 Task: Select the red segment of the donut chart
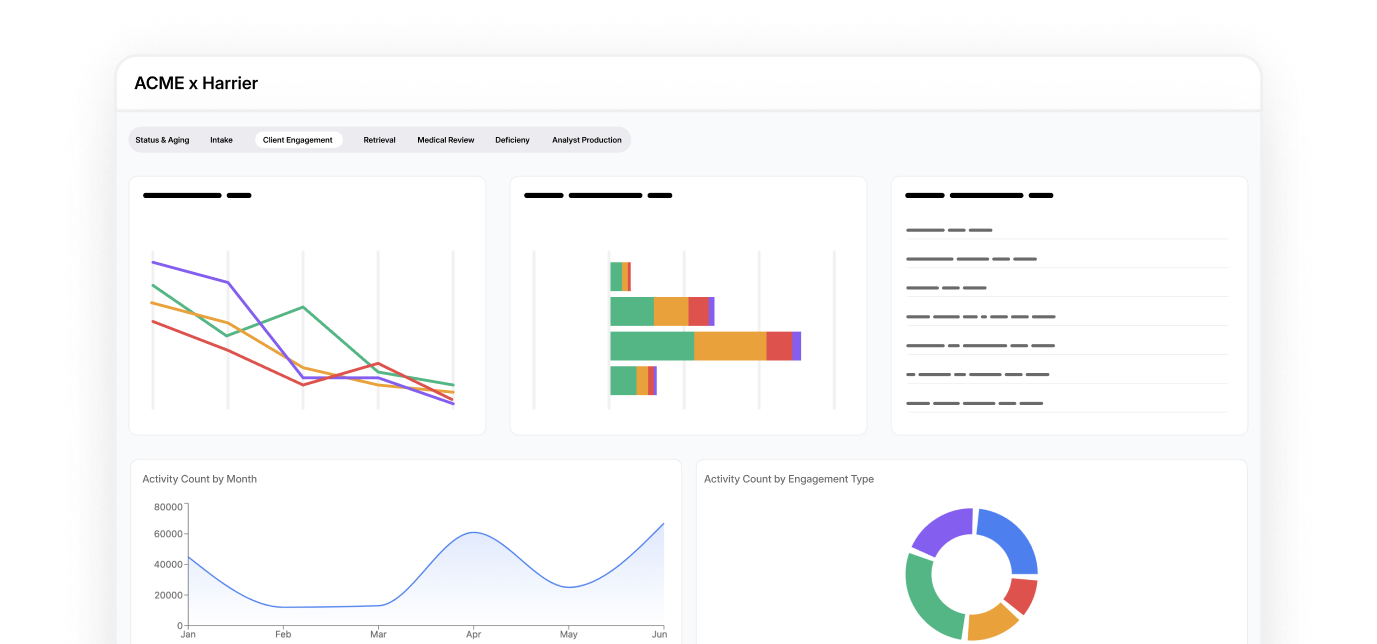click(1023, 596)
